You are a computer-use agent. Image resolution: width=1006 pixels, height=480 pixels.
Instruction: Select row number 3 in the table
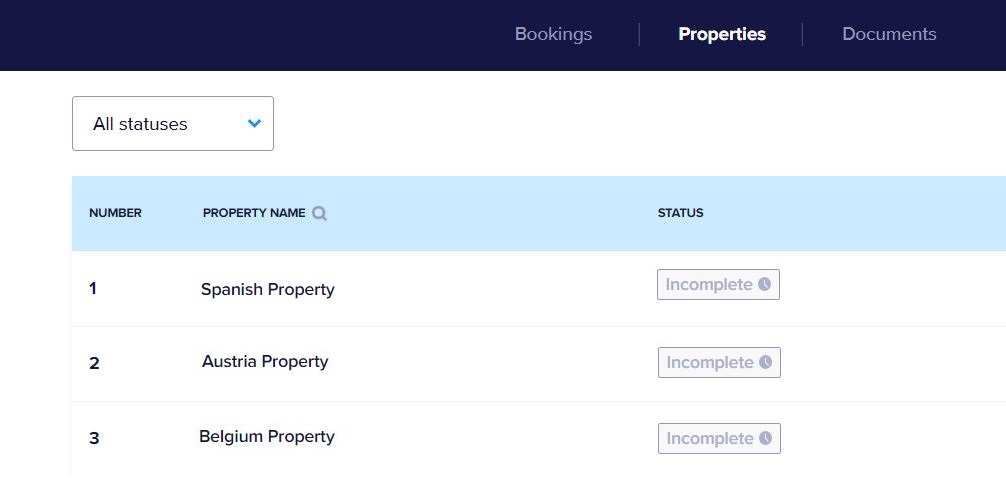click(x=94, y=438)
